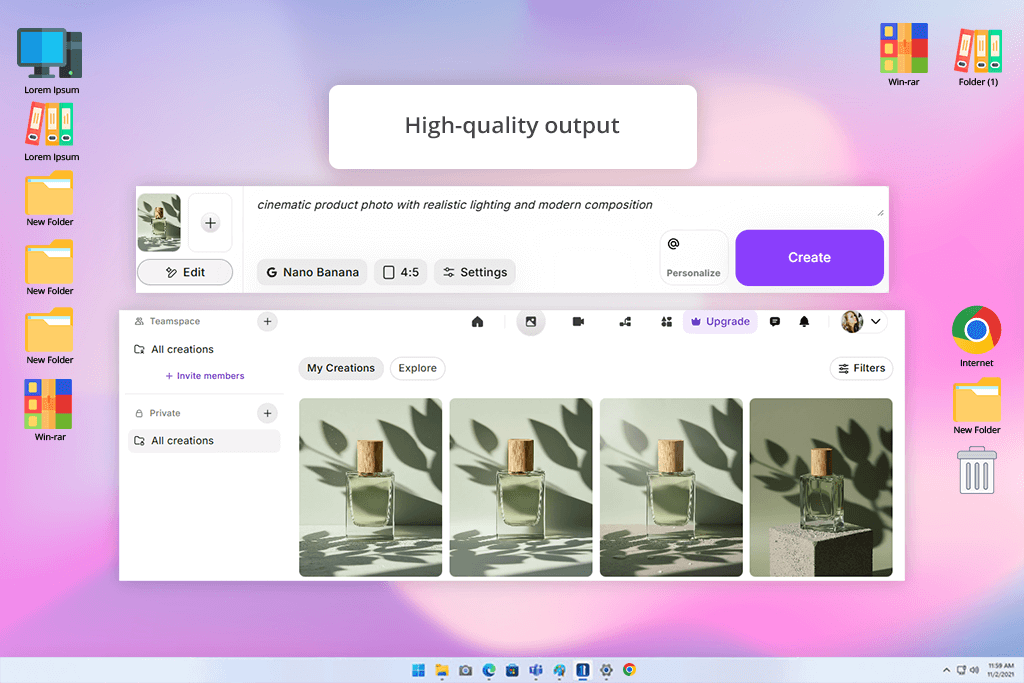Open File Explorer from the taskbar
The image size is (1024, 683).
442,670
